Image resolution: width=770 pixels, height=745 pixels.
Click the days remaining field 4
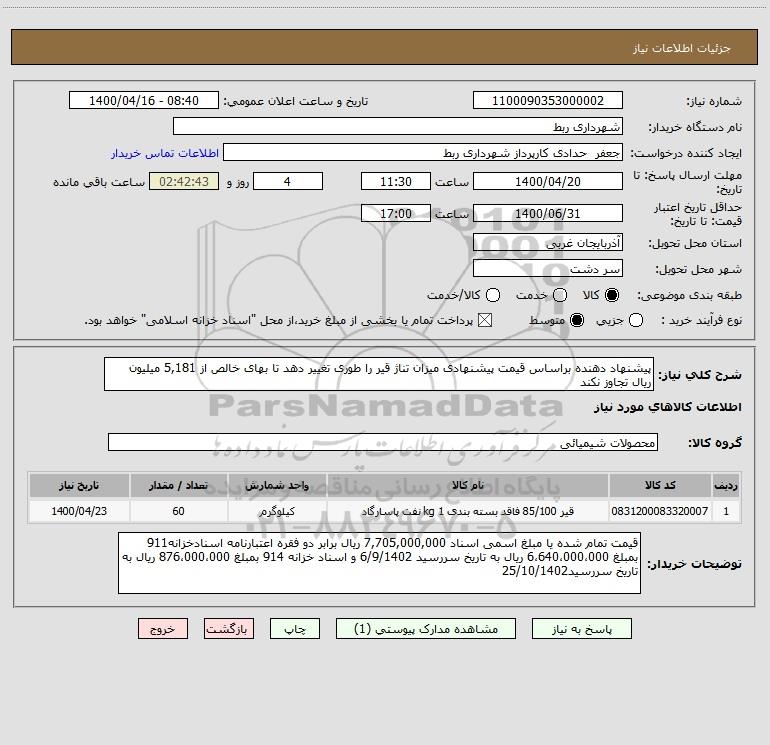click(x=288, y=181)
